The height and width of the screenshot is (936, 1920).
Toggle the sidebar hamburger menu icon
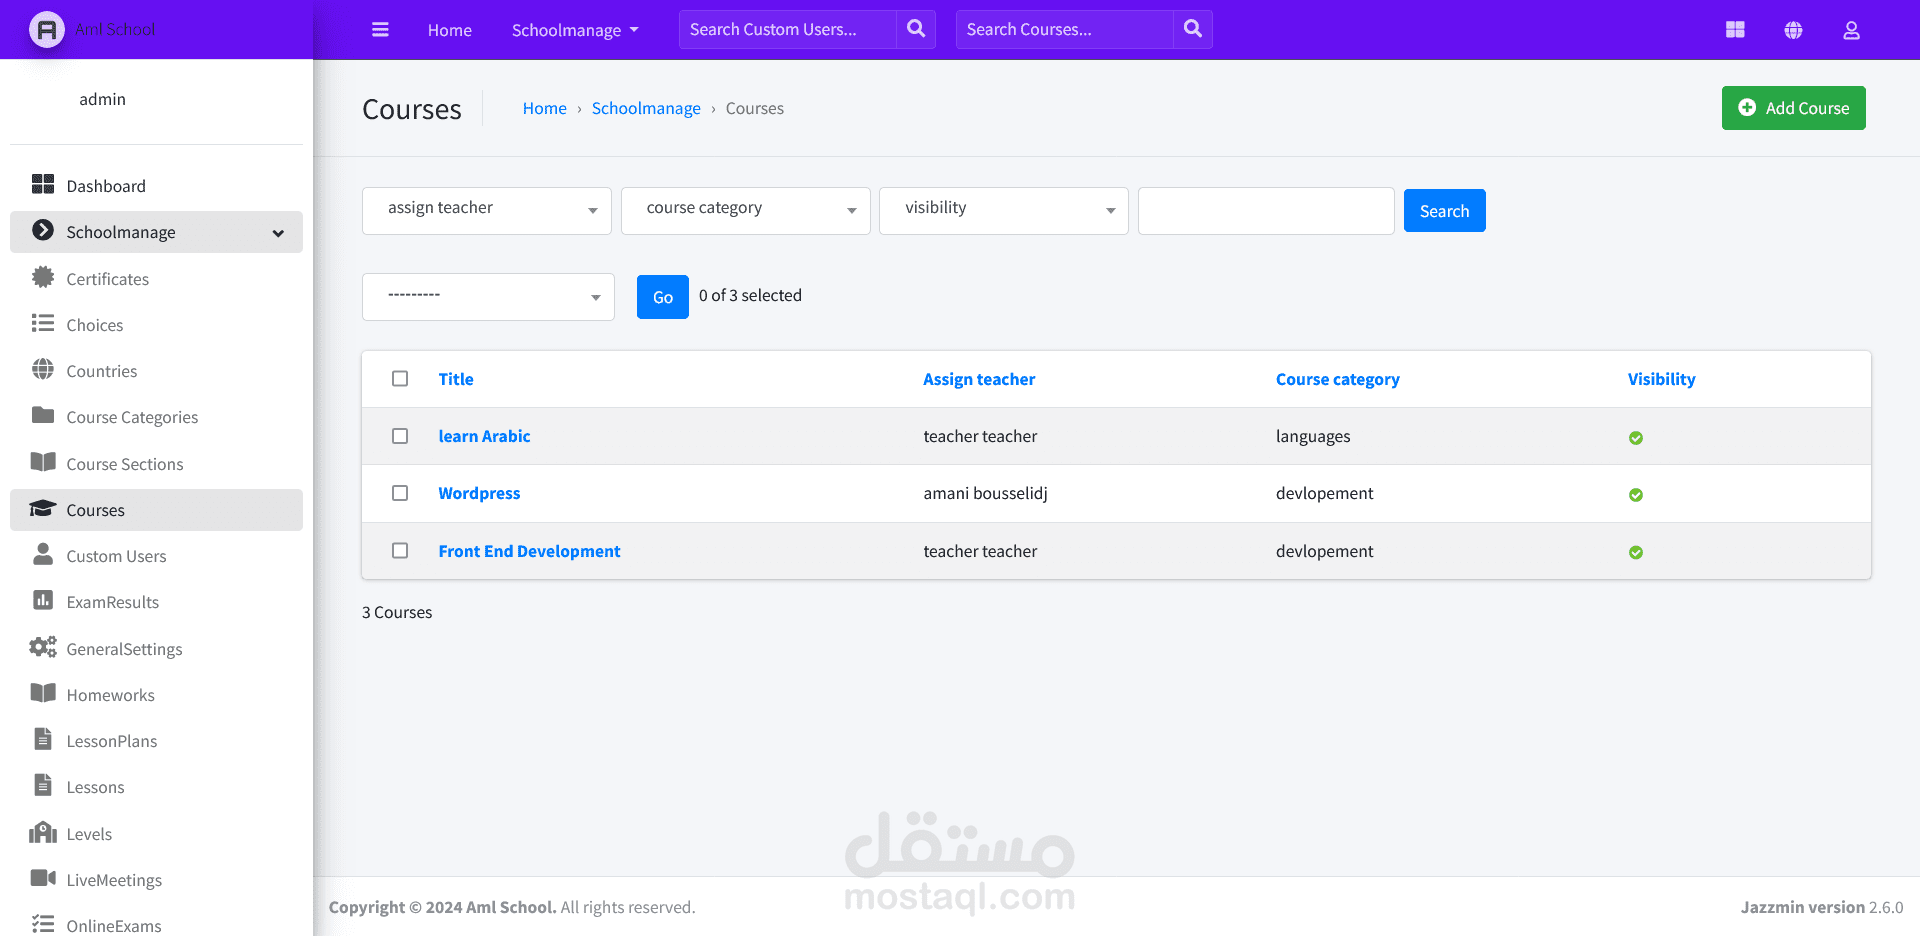click(380, 30)
